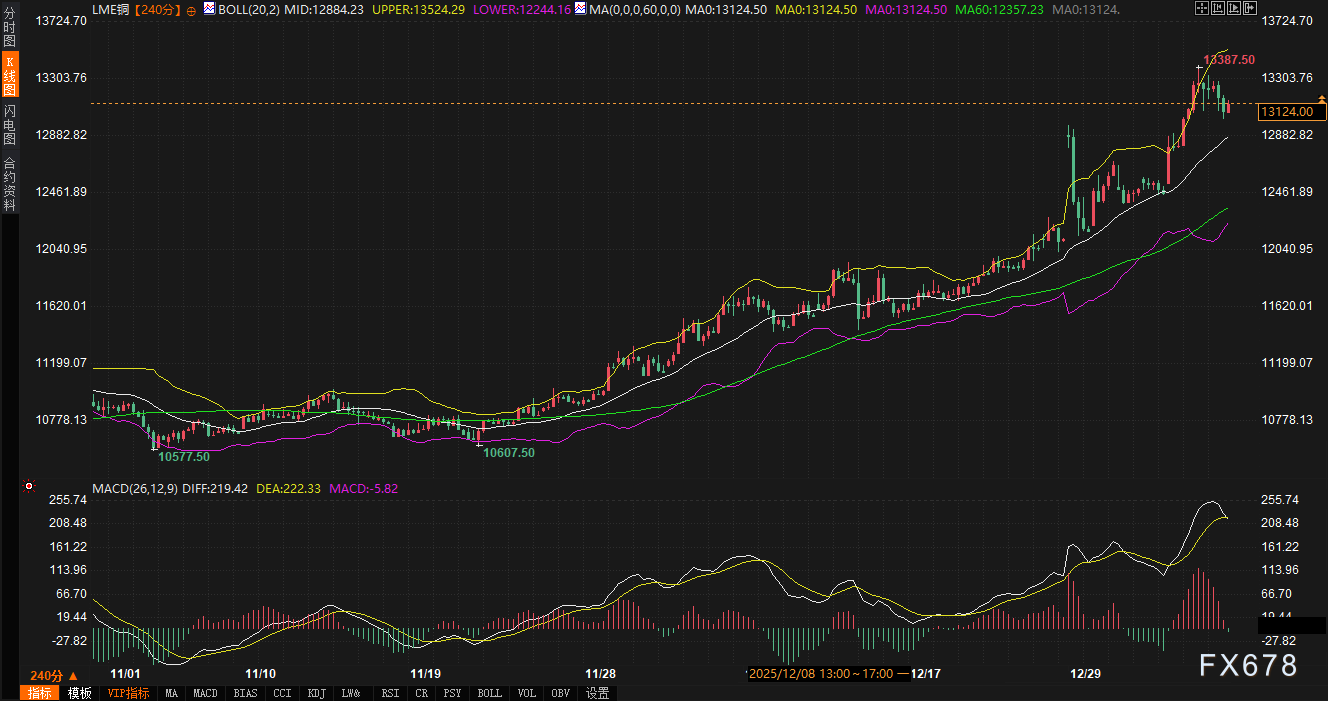
Task: Click the red sun icon beside MACD panel
Action: [x=28, y=487]
